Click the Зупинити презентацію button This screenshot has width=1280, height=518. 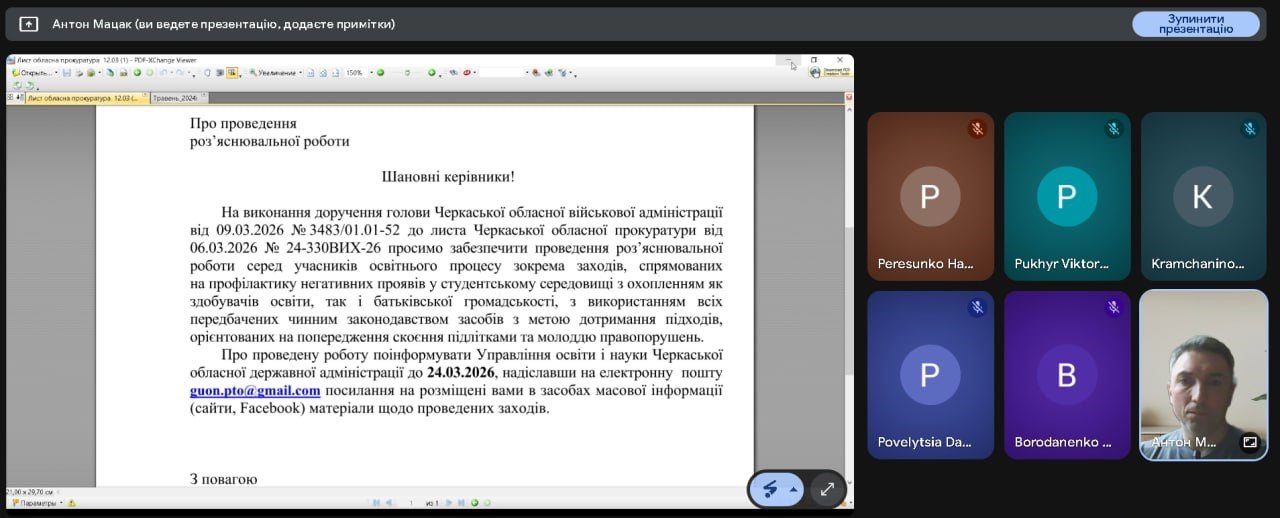click(x=1195, y=24)
